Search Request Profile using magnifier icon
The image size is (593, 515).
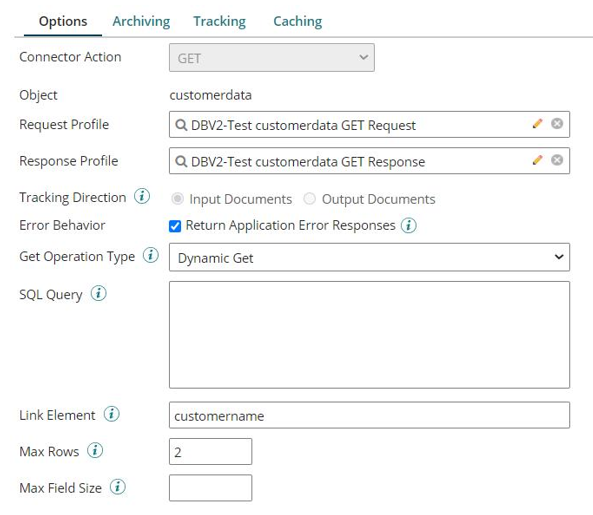(181, 125)
